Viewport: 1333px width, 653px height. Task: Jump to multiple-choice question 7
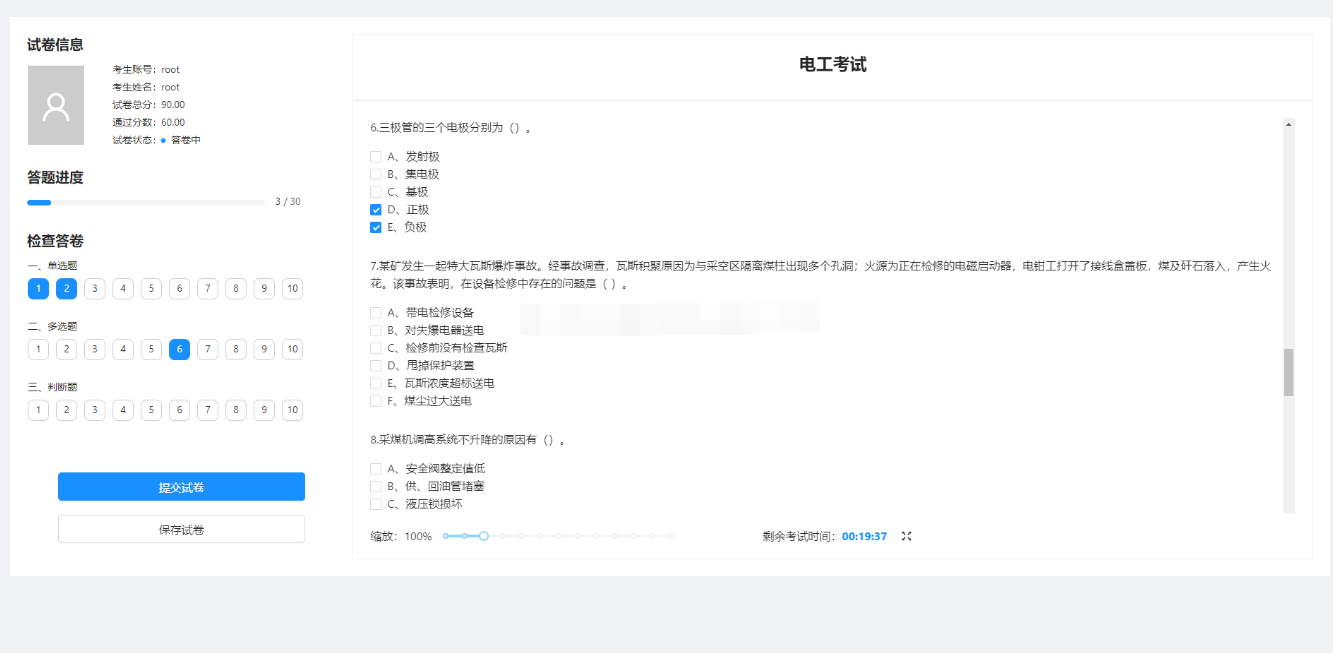click(x=207, y=349)
